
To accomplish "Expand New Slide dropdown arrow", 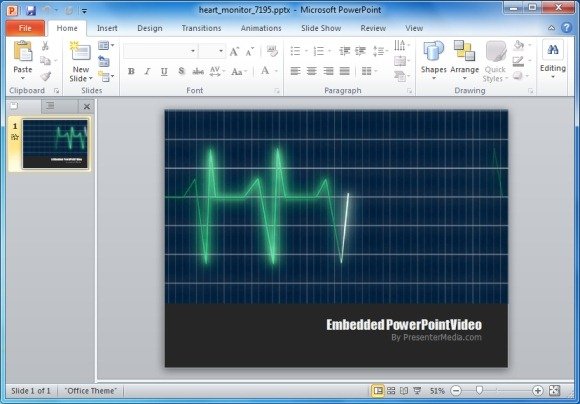I will point(91,78).
